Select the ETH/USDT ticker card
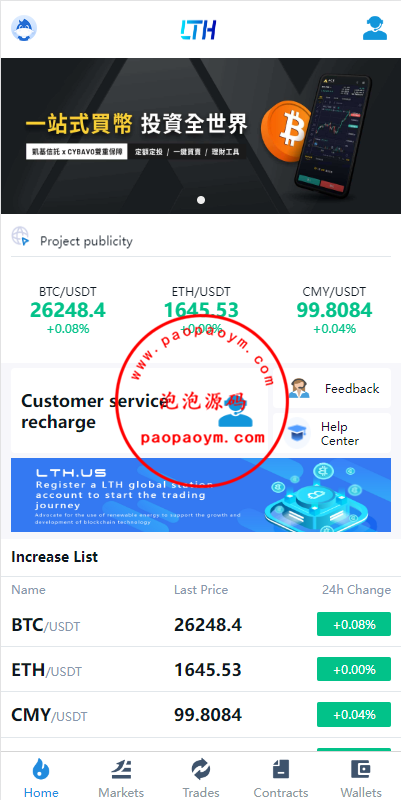Screen dimensions: 401x800 coord(201,310)
